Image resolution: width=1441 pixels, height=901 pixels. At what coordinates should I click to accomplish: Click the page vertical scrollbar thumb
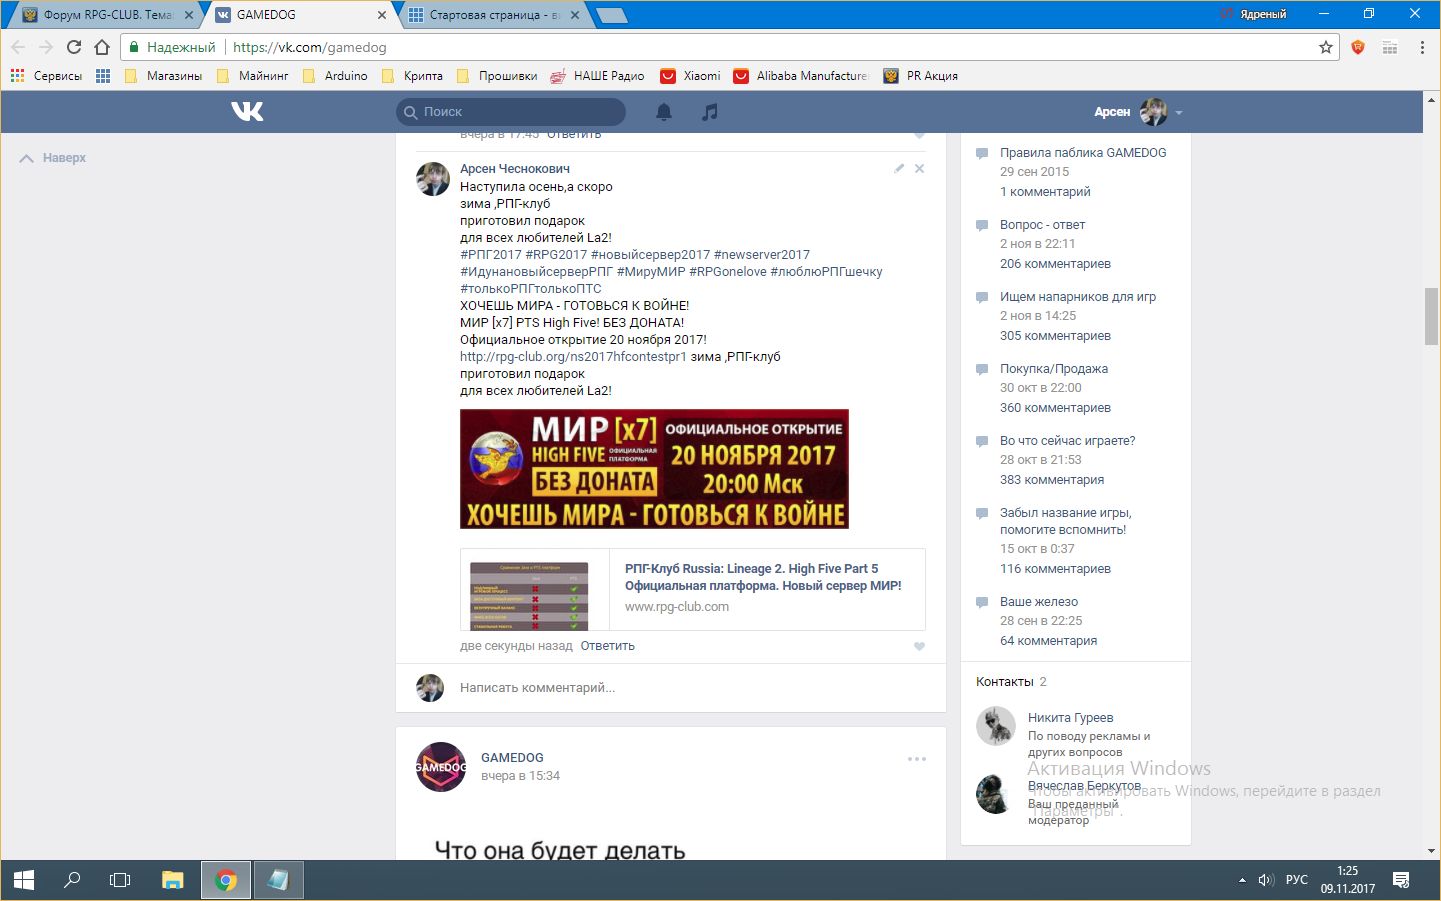click(1432, 316)
